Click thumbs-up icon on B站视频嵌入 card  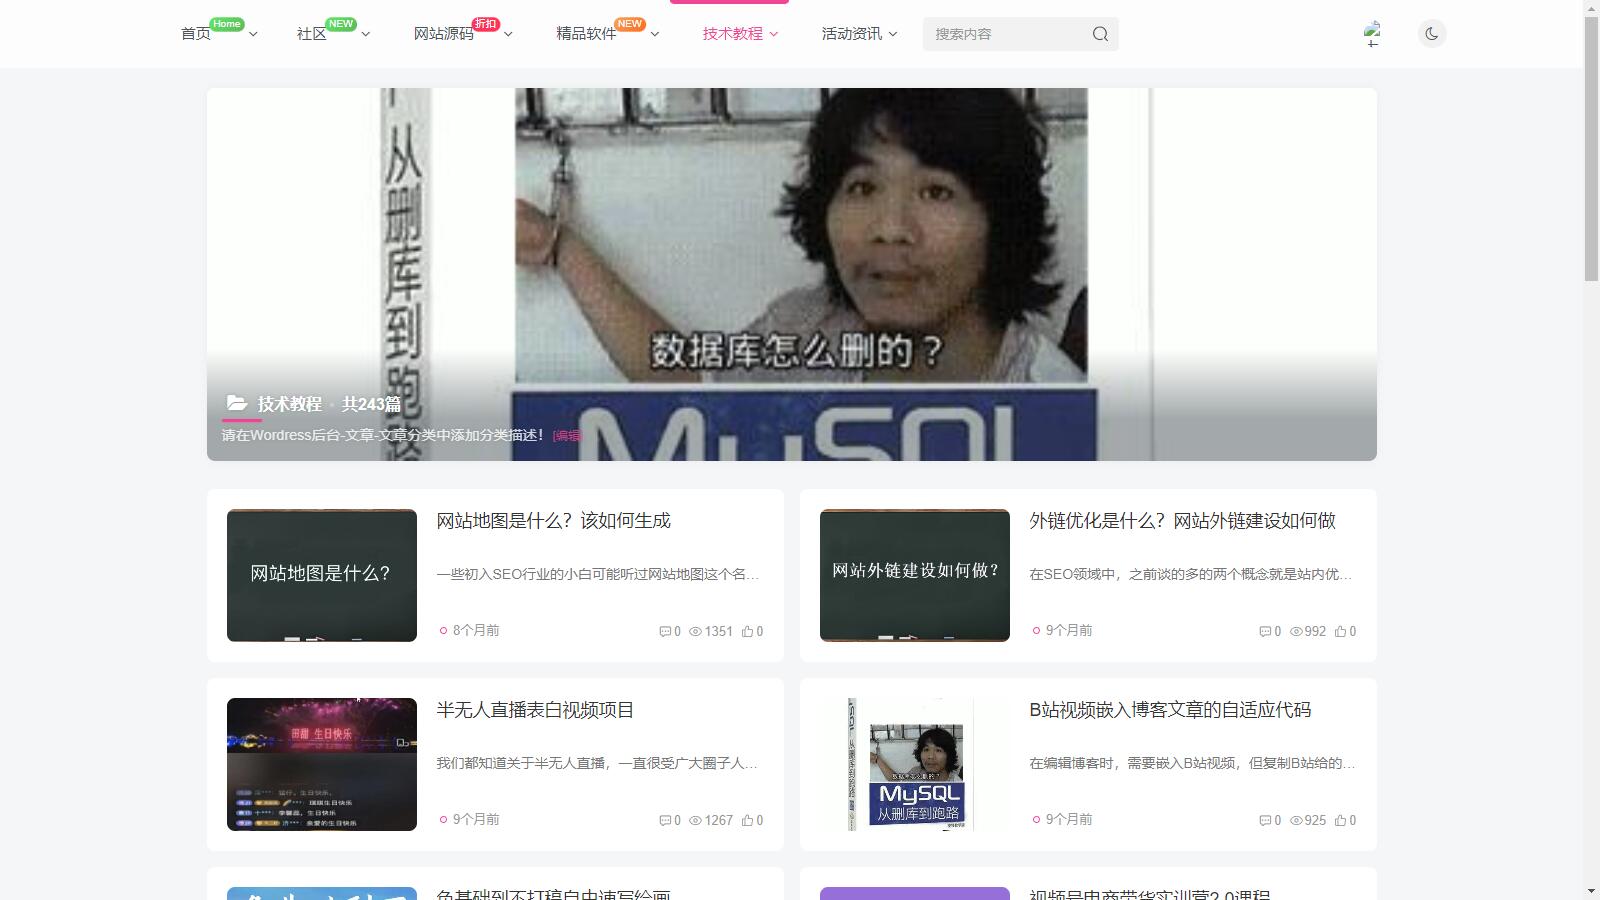(x=1340, y=820)
